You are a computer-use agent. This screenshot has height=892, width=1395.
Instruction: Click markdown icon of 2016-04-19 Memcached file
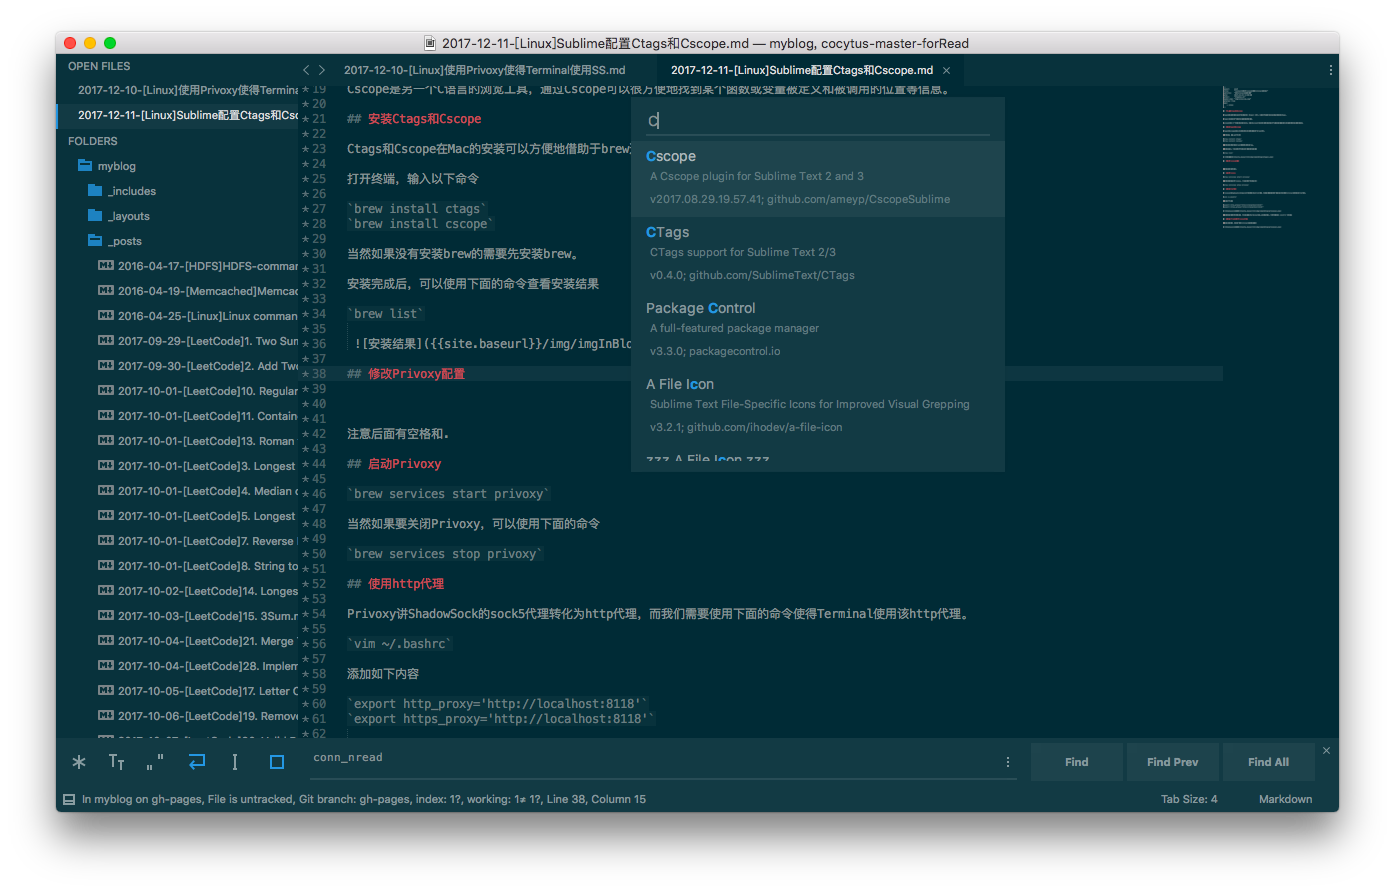click(x=106, y=291)
